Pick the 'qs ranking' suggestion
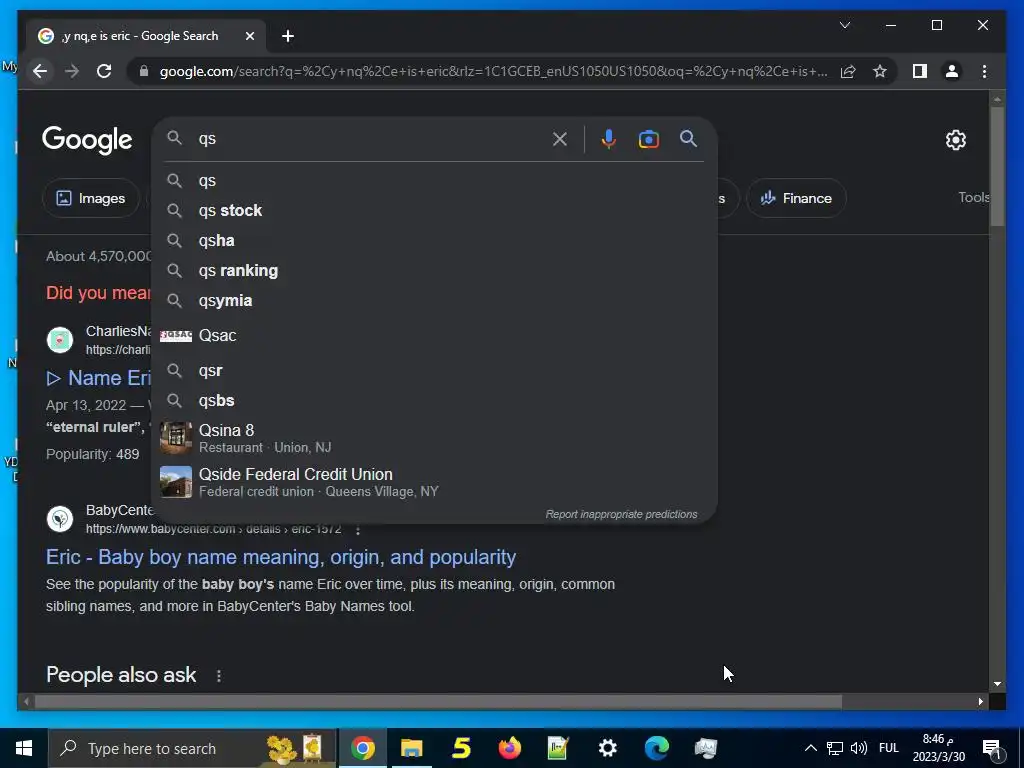 pos(434,270)
